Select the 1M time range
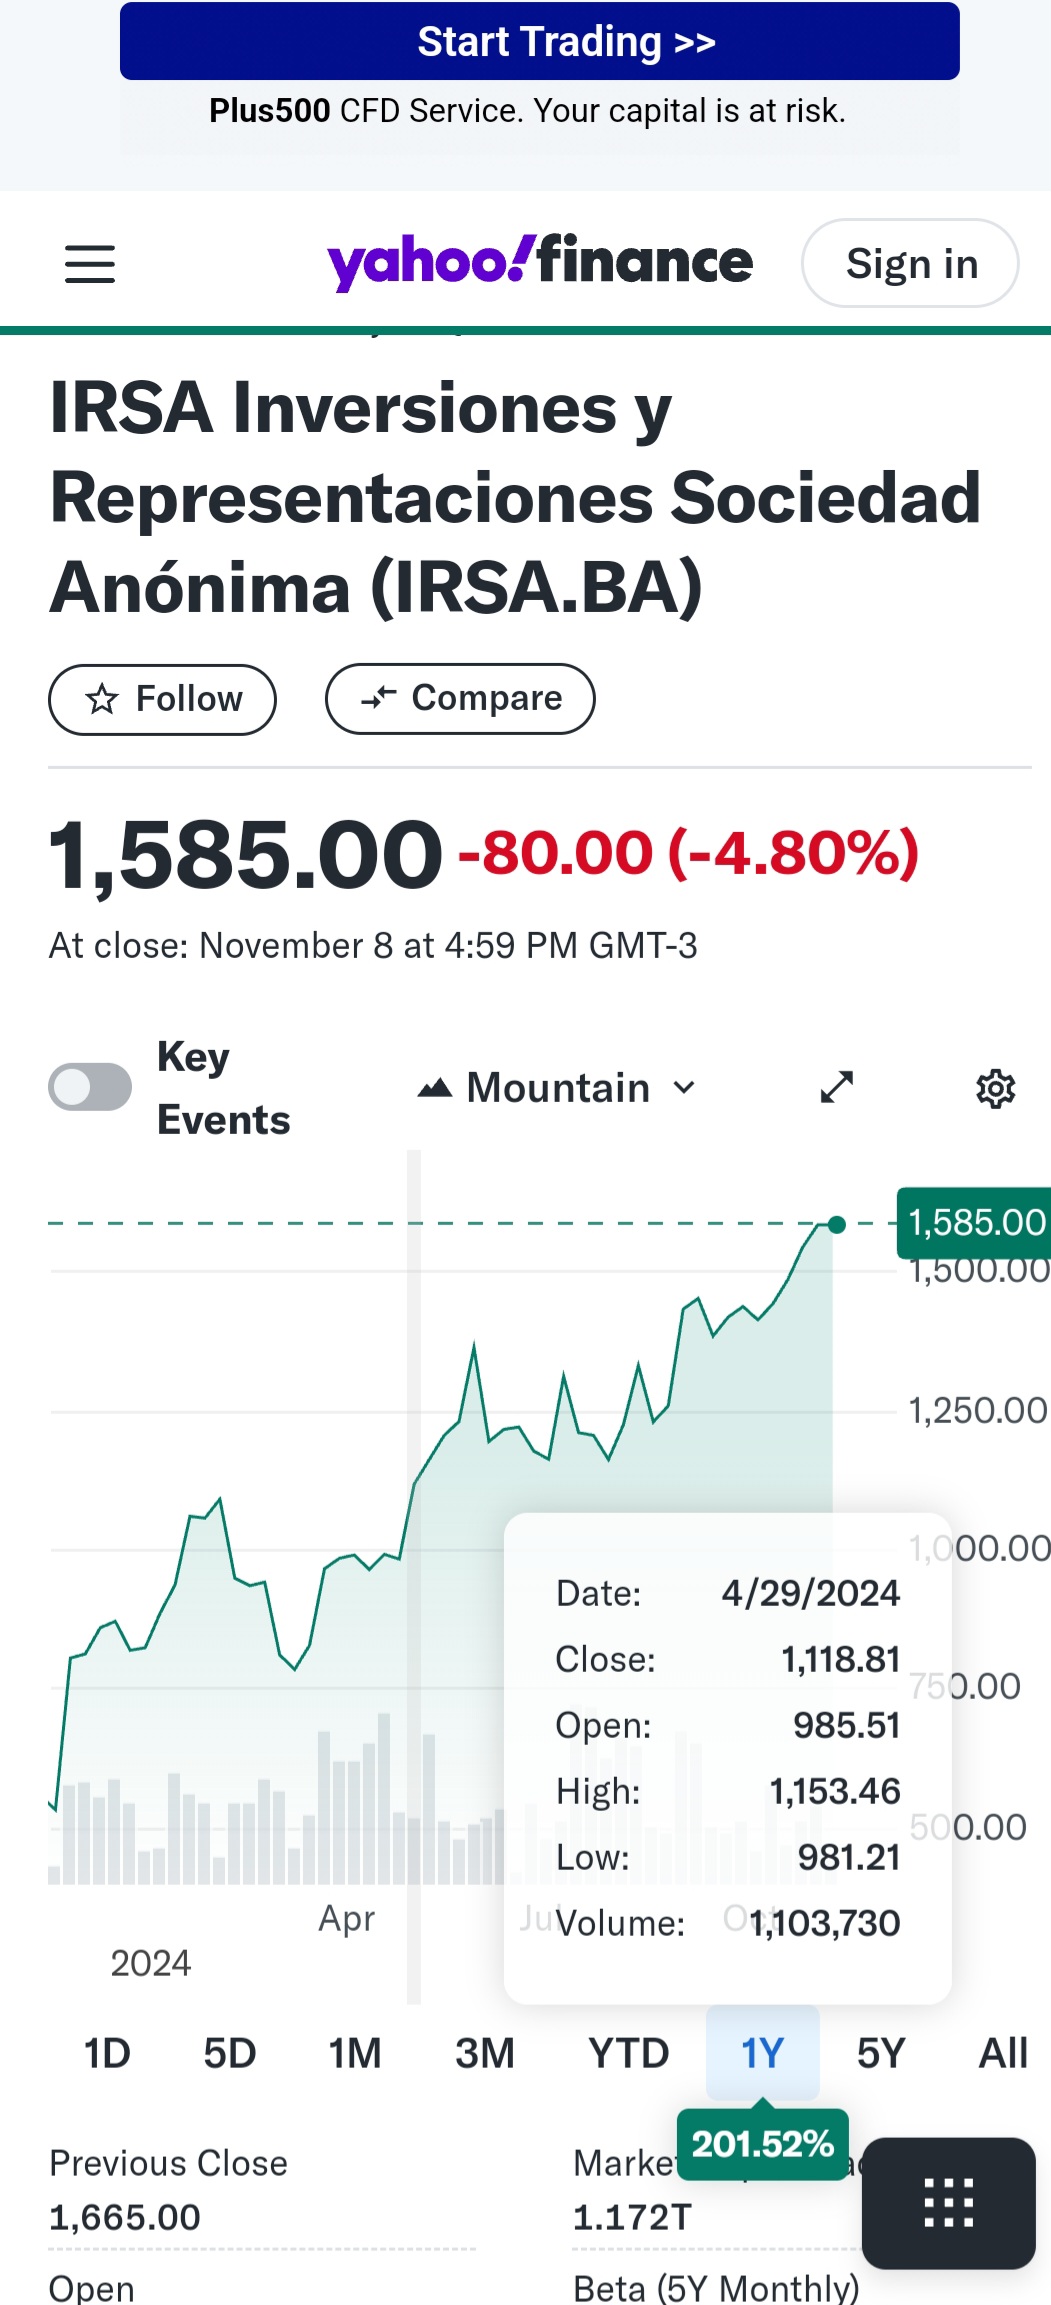Screen dimensions: 1051x2305 click(355, 2053)
